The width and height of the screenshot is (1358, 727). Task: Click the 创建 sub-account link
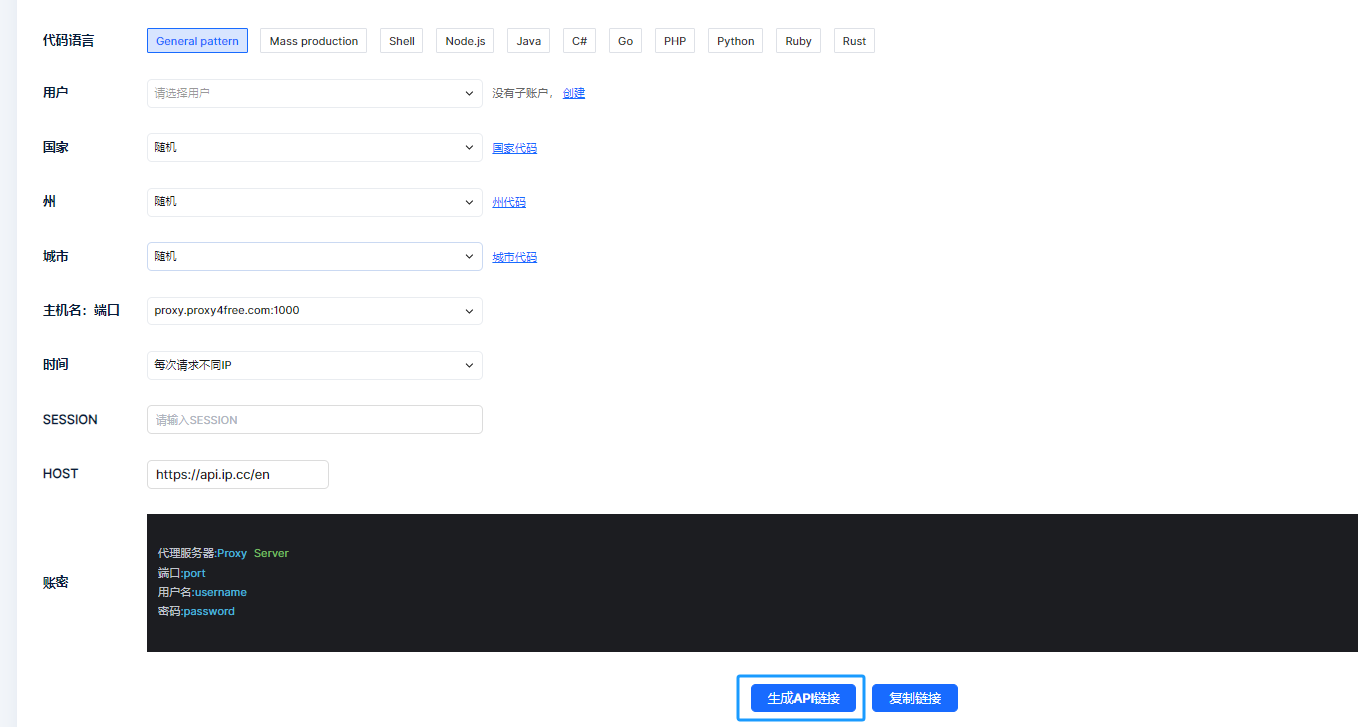pos(574,93)
